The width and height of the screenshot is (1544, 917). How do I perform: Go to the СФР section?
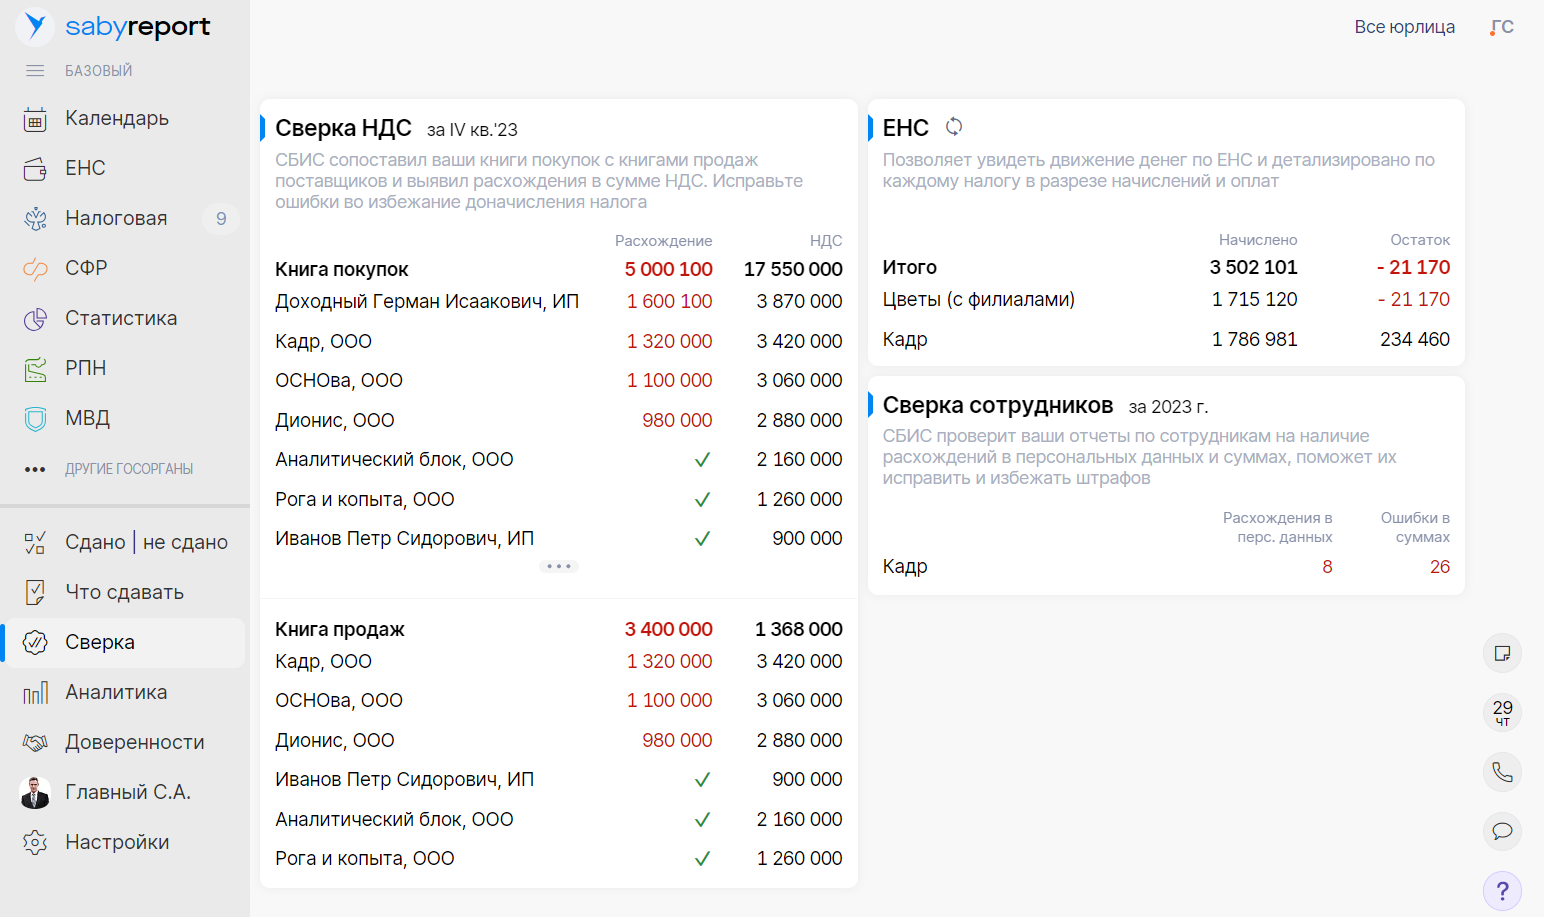tap(84, 267)
